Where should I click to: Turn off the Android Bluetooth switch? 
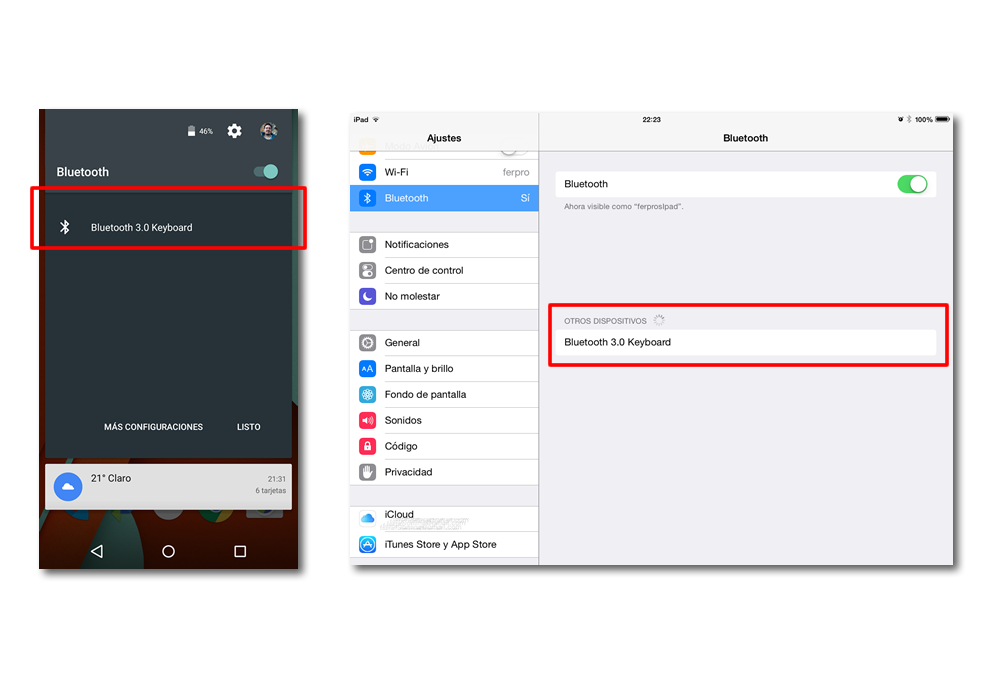(266, 172)
